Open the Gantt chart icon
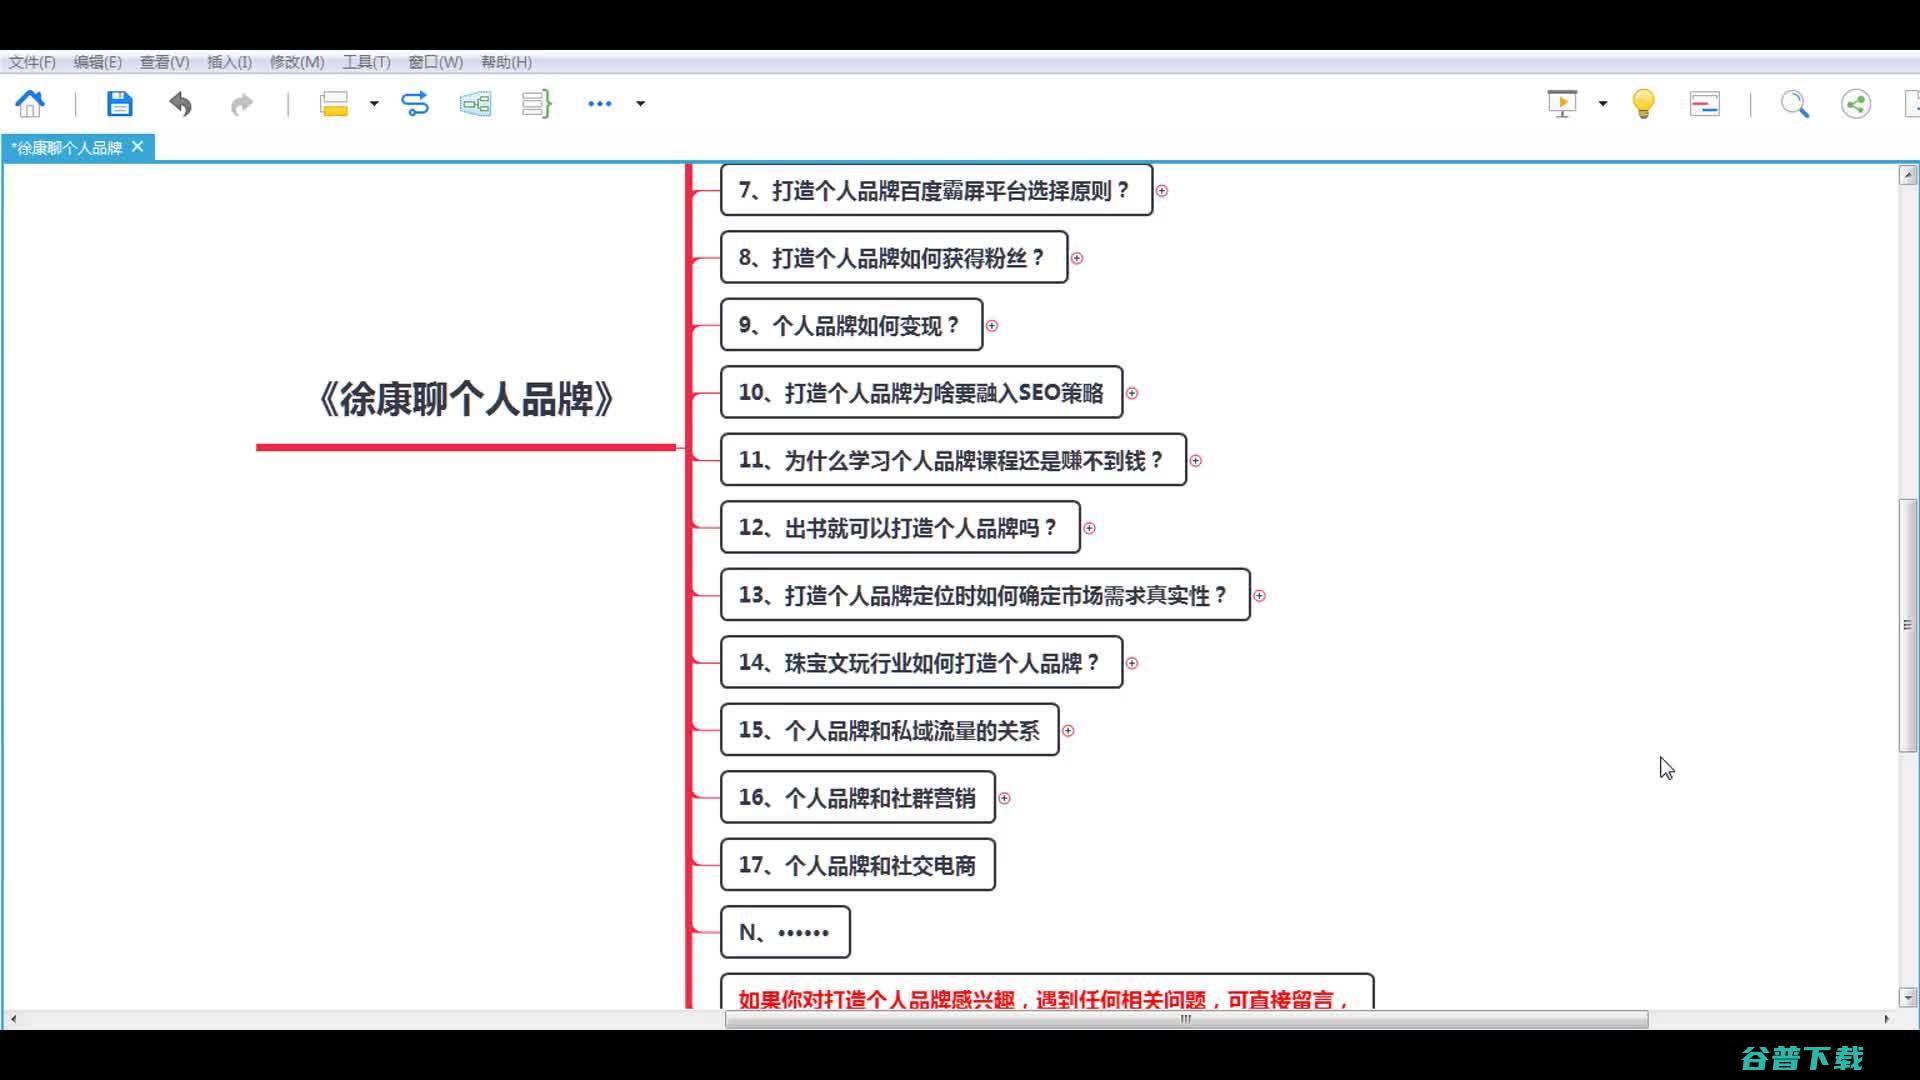Screen dimensions: 1920x1080 coord(1705,103)
